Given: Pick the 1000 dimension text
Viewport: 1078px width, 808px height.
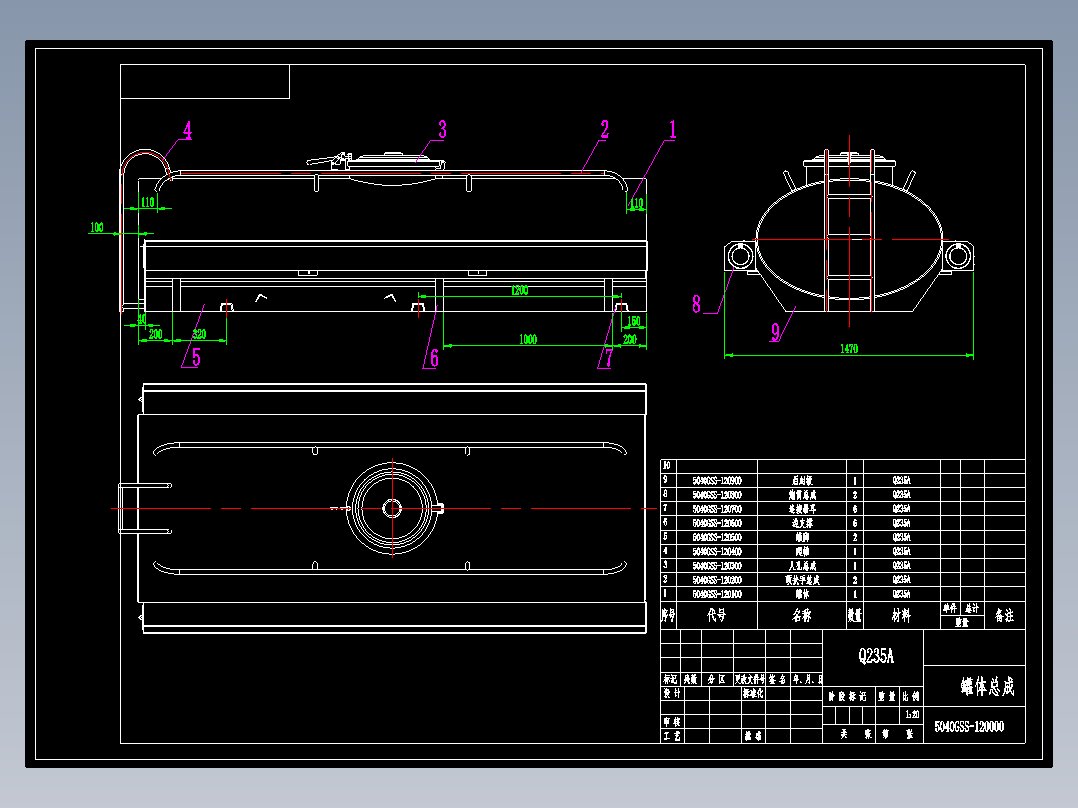Looking at the screenshot, I should 528,339.
